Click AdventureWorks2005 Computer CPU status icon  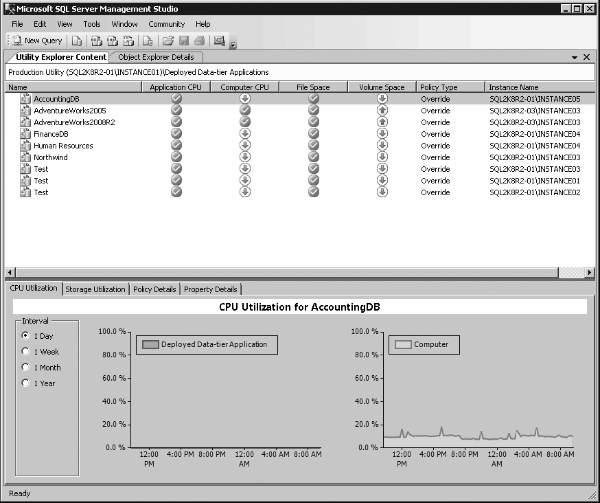click(245, 111)
